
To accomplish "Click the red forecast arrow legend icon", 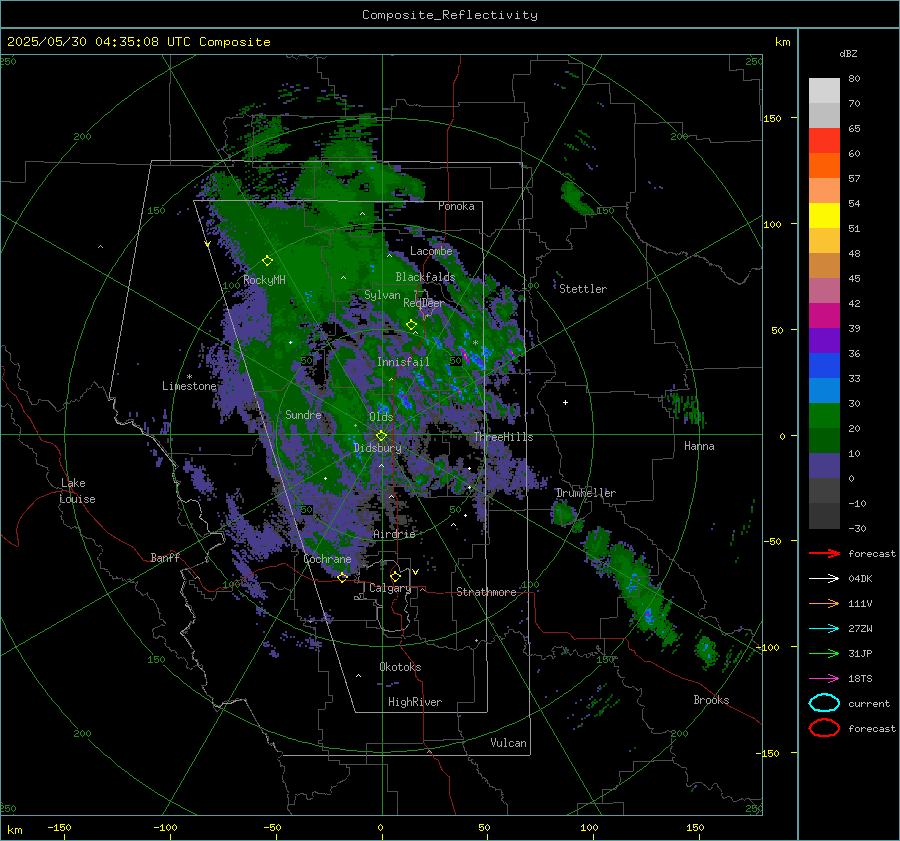I will [x=824, y=553].
